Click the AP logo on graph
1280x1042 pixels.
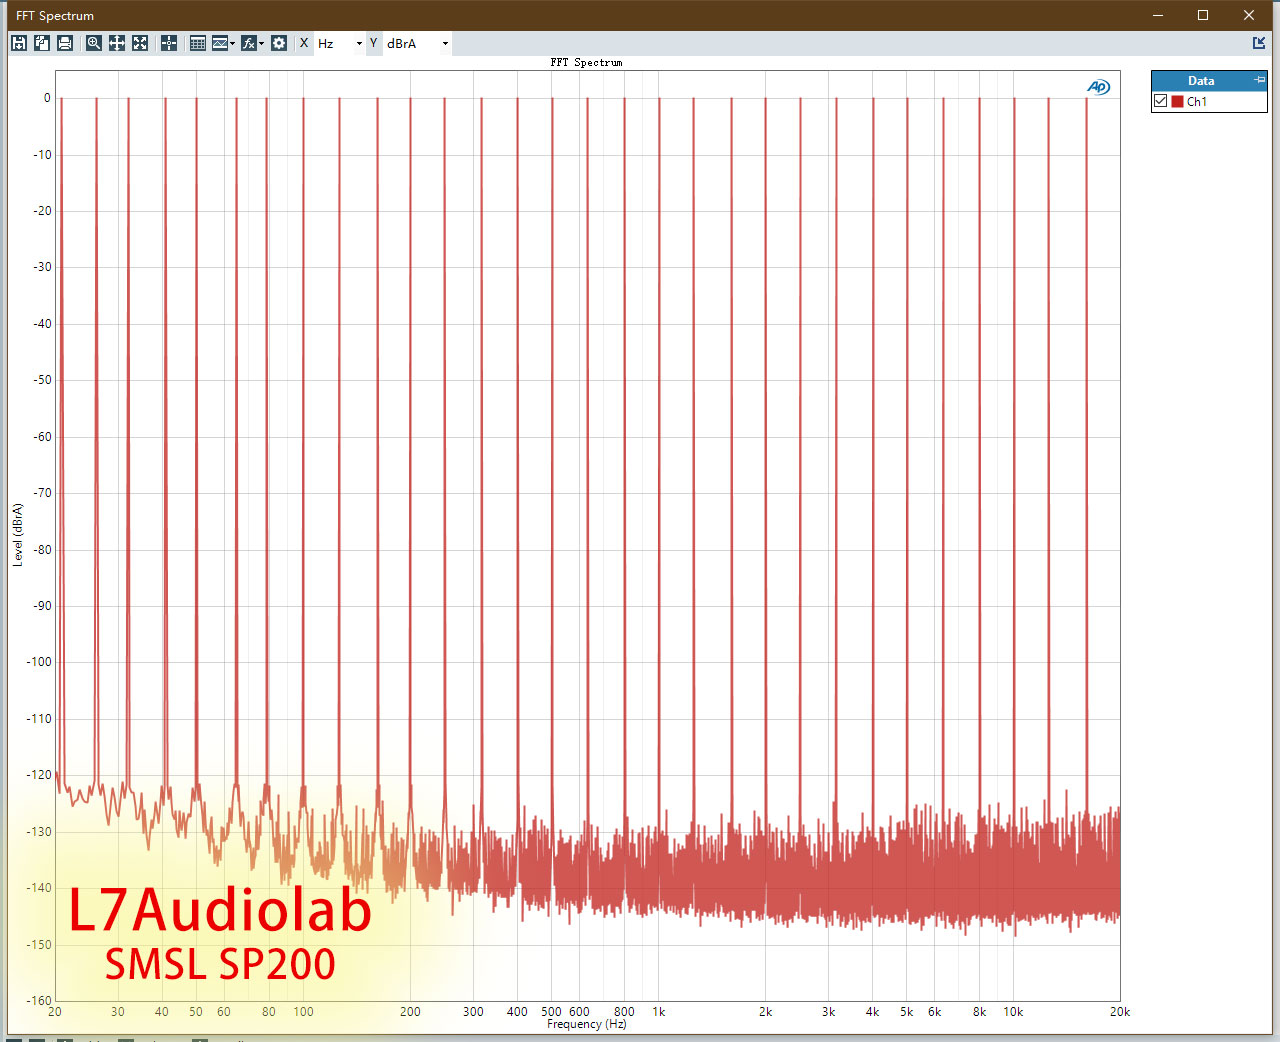point(1098,87)
